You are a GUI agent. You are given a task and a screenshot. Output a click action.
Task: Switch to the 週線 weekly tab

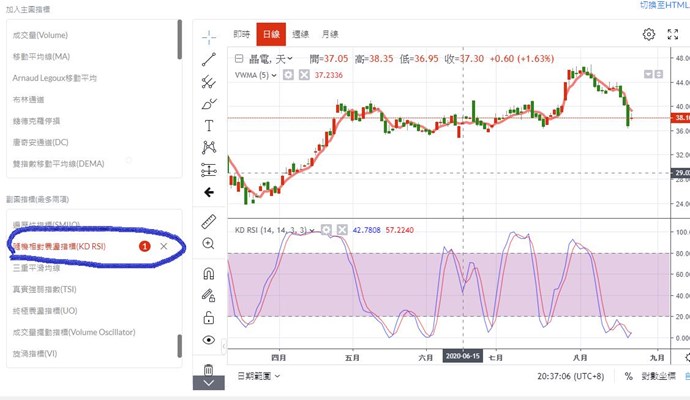(300, 34)
